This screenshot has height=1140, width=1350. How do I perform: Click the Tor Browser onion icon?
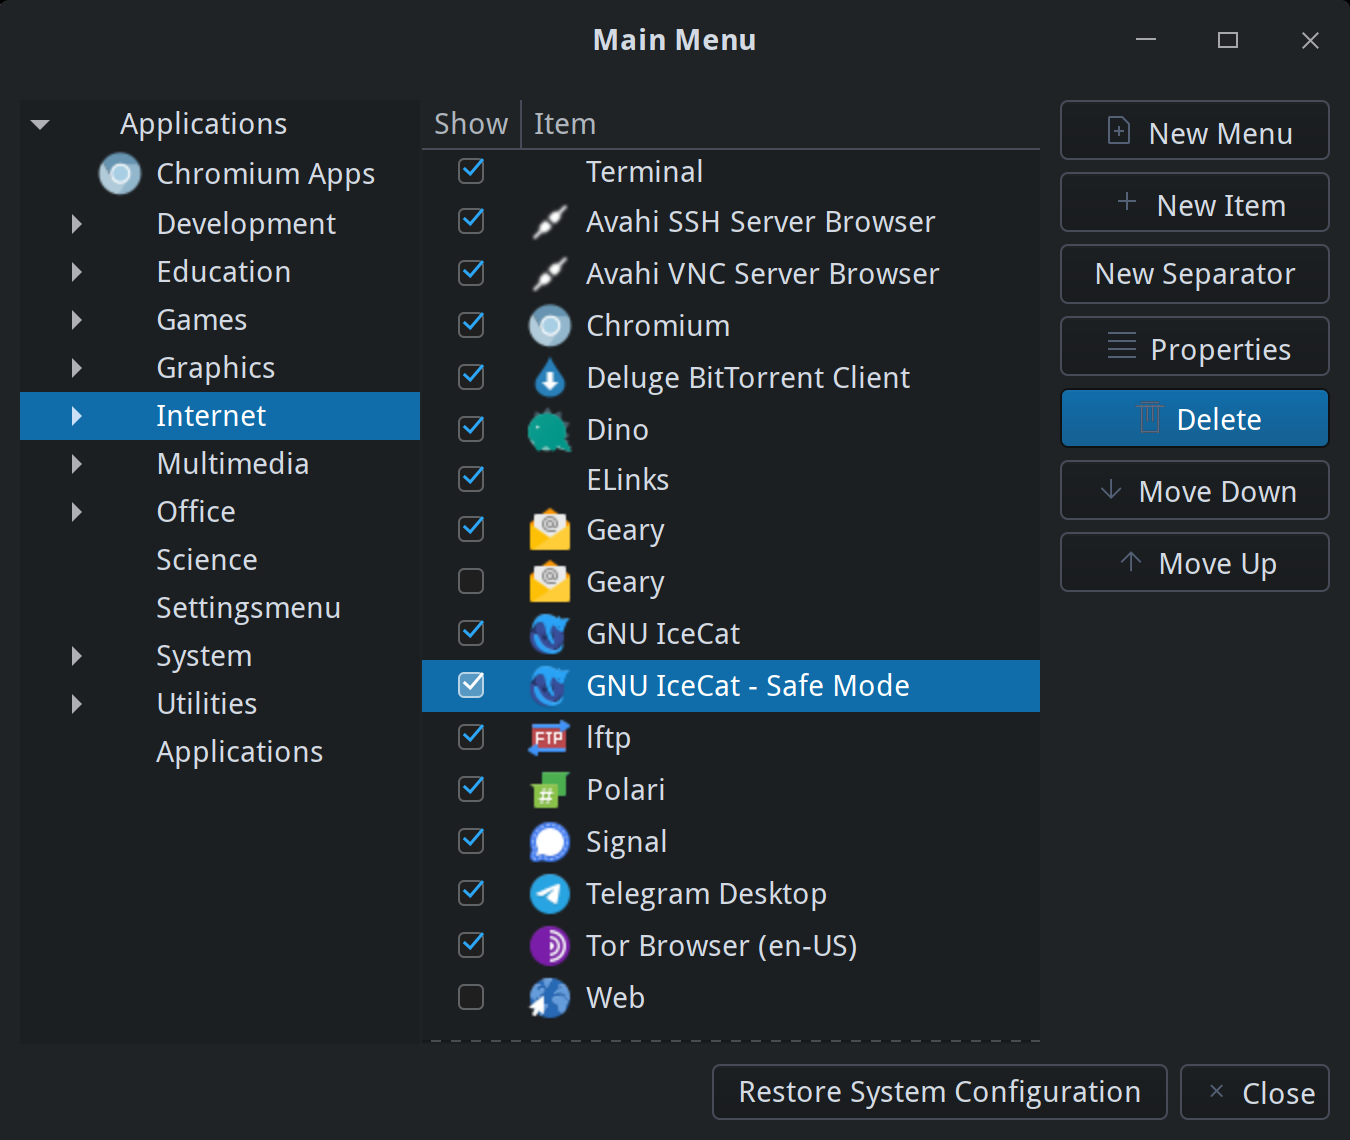coord(549,946)
